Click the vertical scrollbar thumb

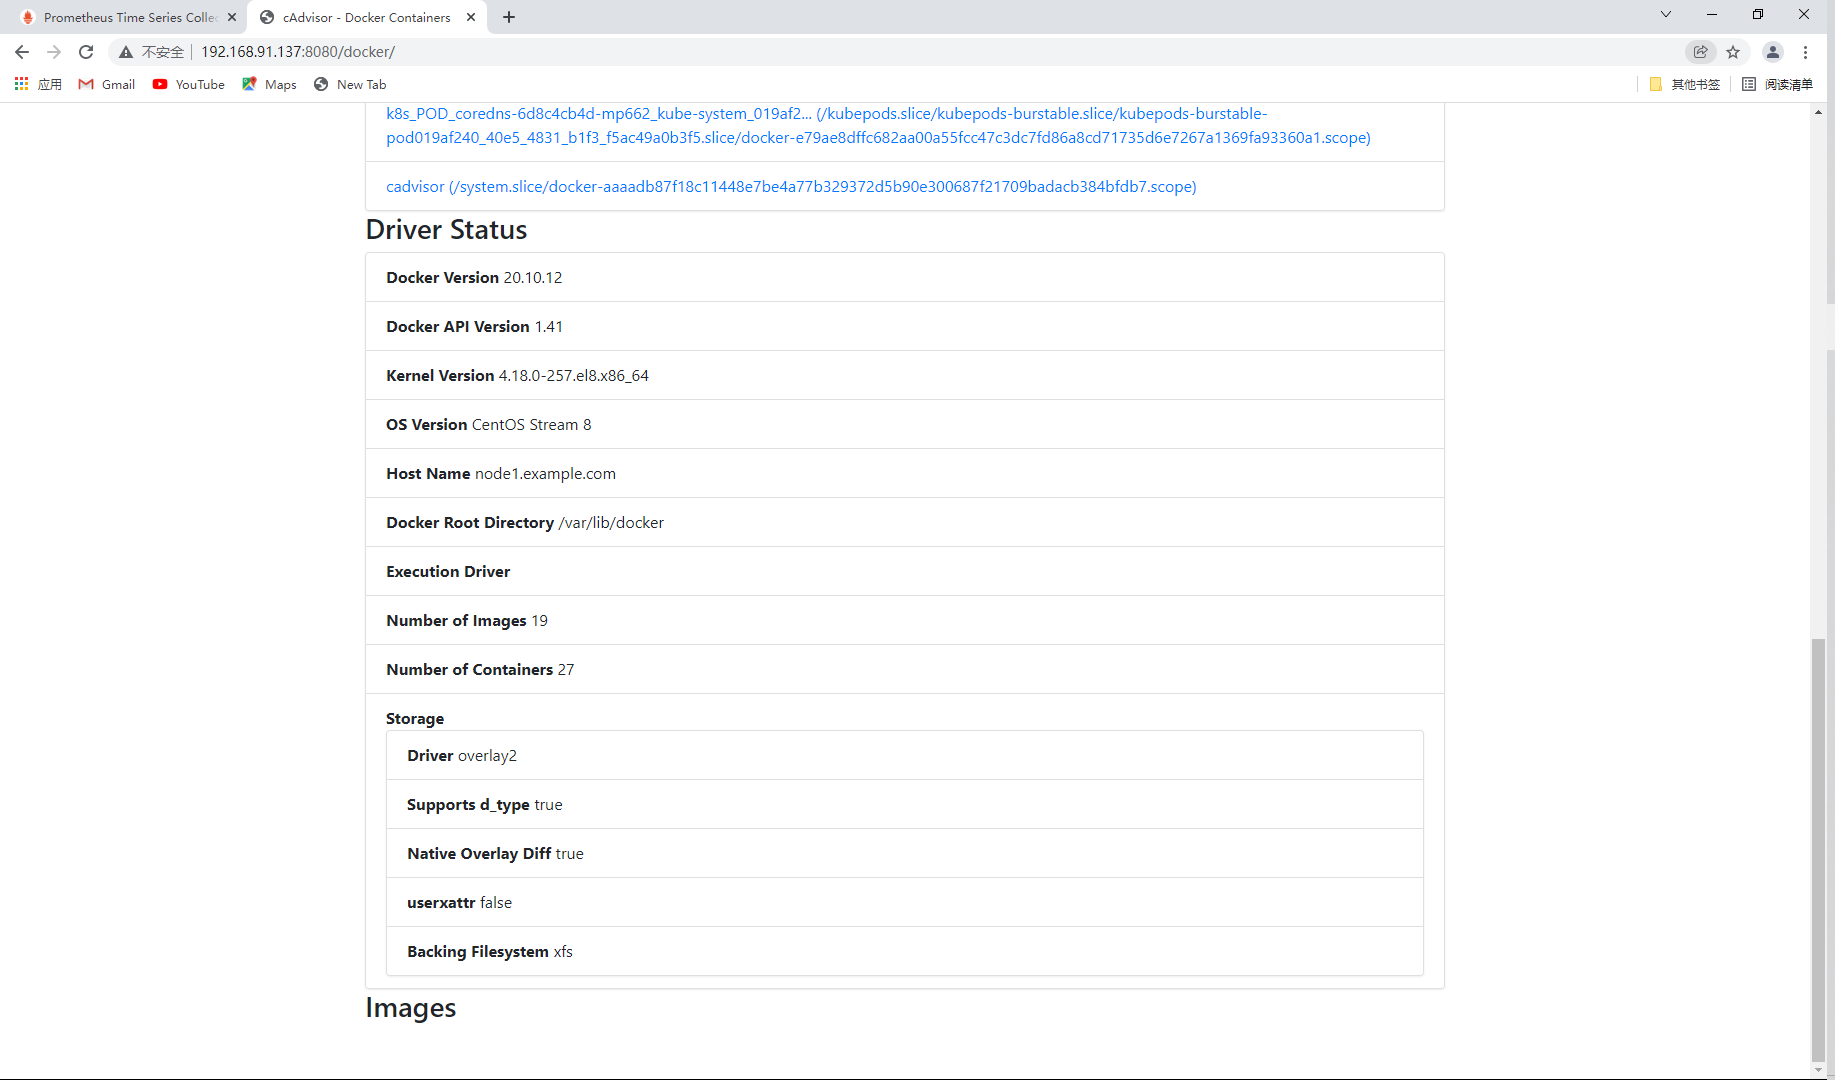coord(1818,848)
